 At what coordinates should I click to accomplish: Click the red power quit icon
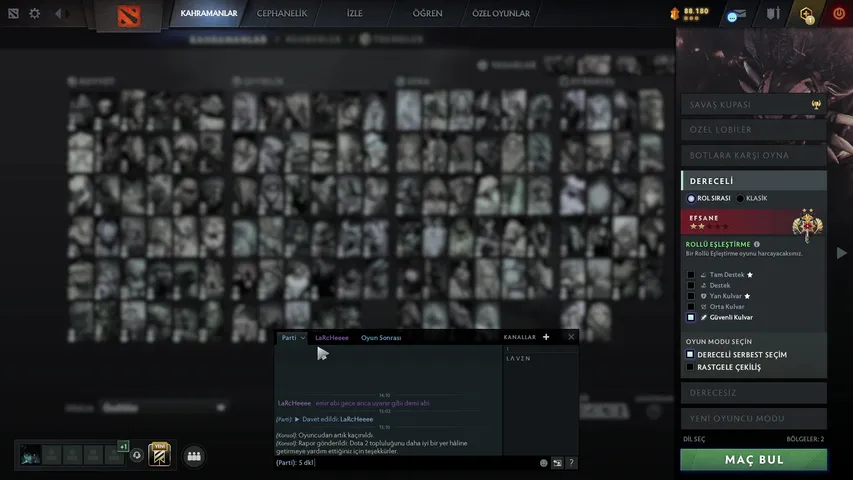pos(839,14)
